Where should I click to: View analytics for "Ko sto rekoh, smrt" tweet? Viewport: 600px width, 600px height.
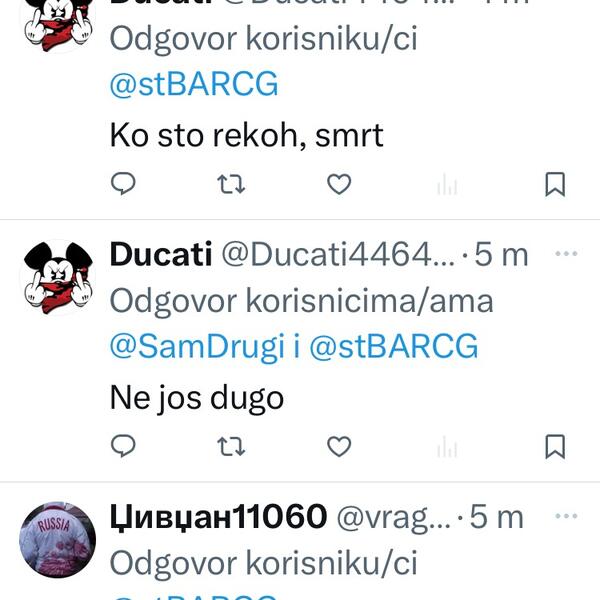coord(447,184)
